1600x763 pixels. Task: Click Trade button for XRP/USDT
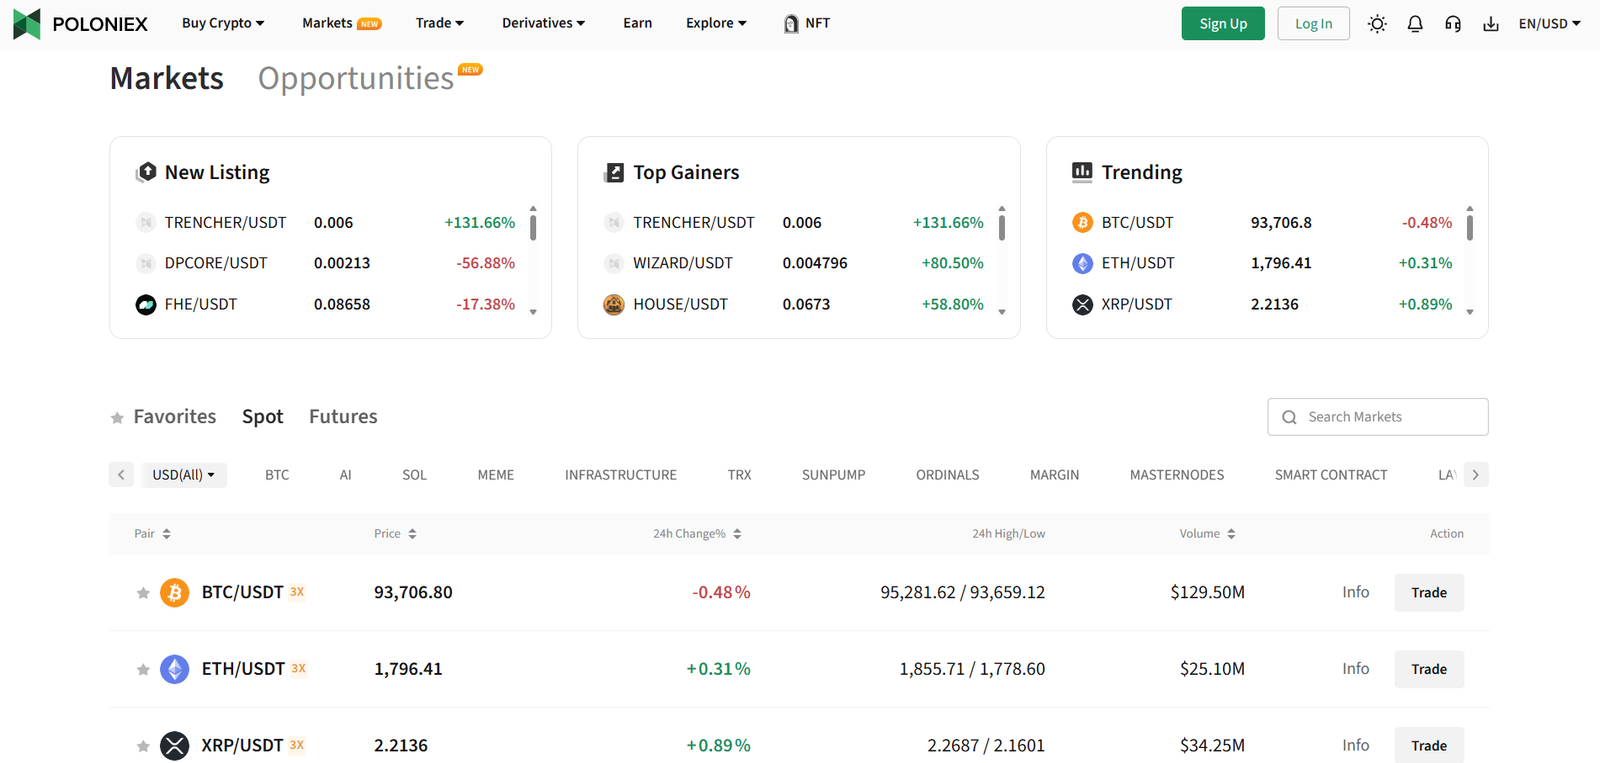[1429, 745]
